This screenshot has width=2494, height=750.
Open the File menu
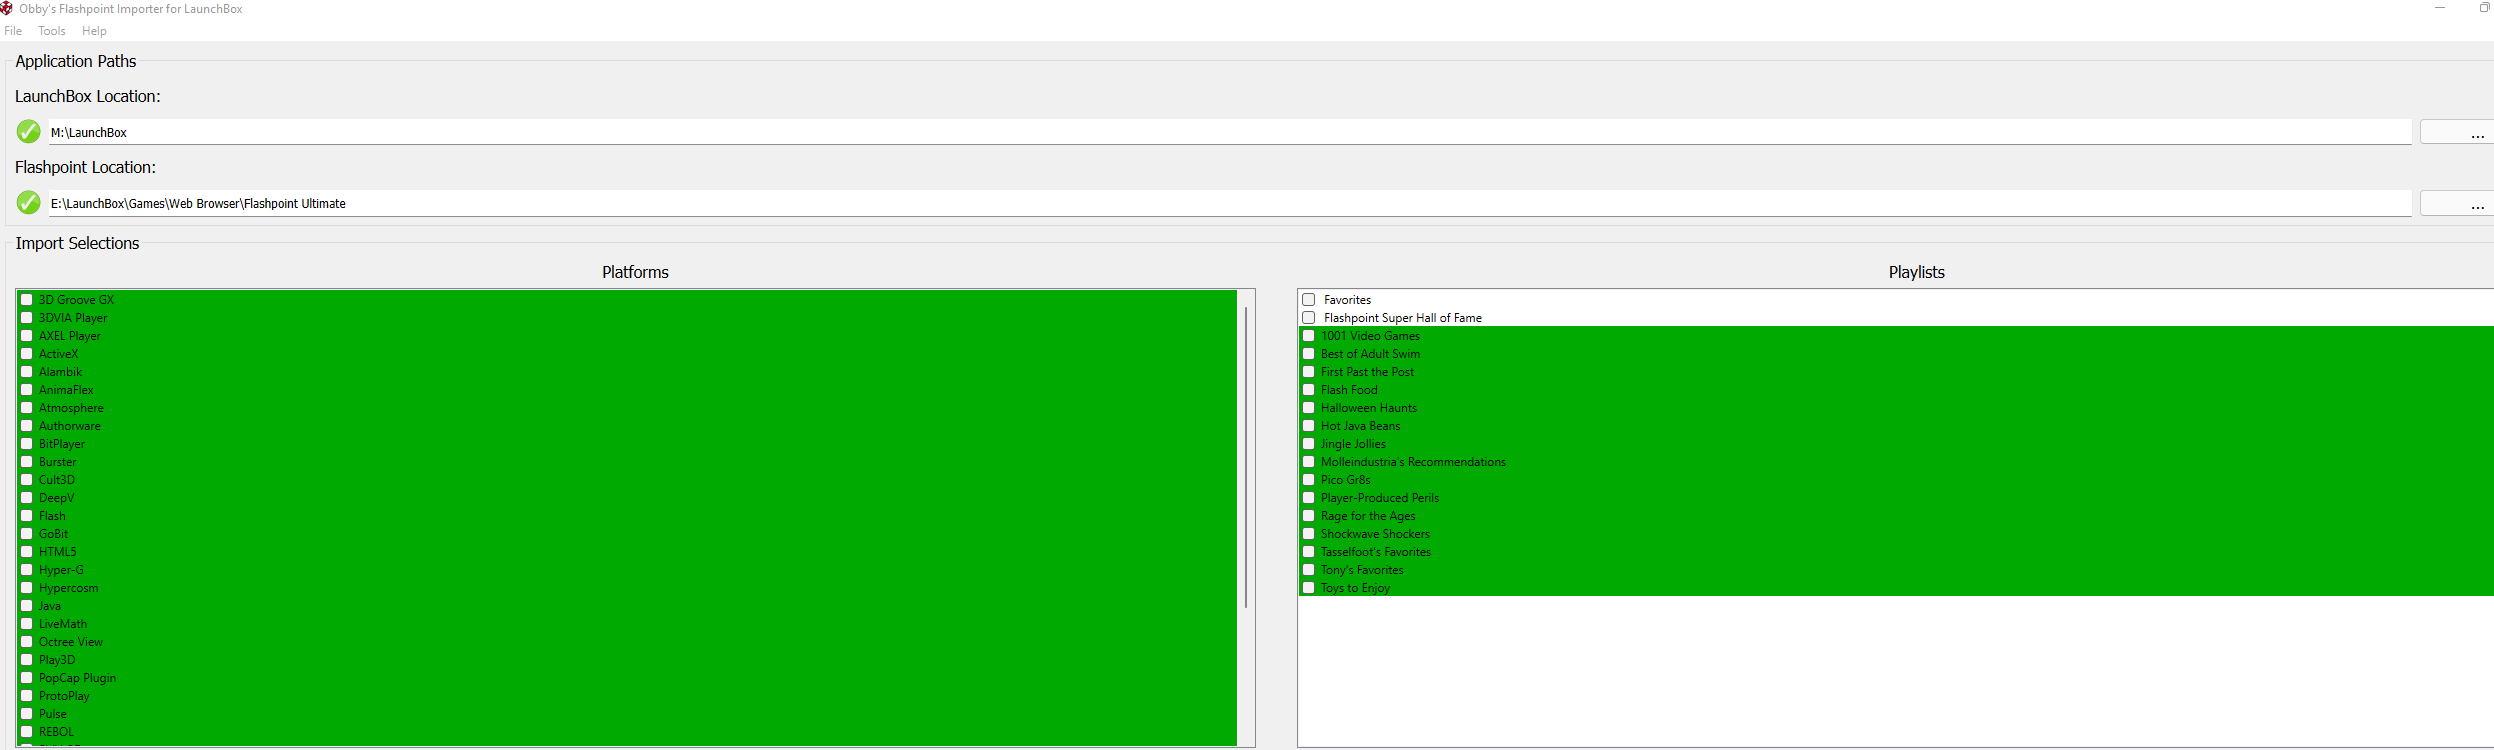click(13, 31)
